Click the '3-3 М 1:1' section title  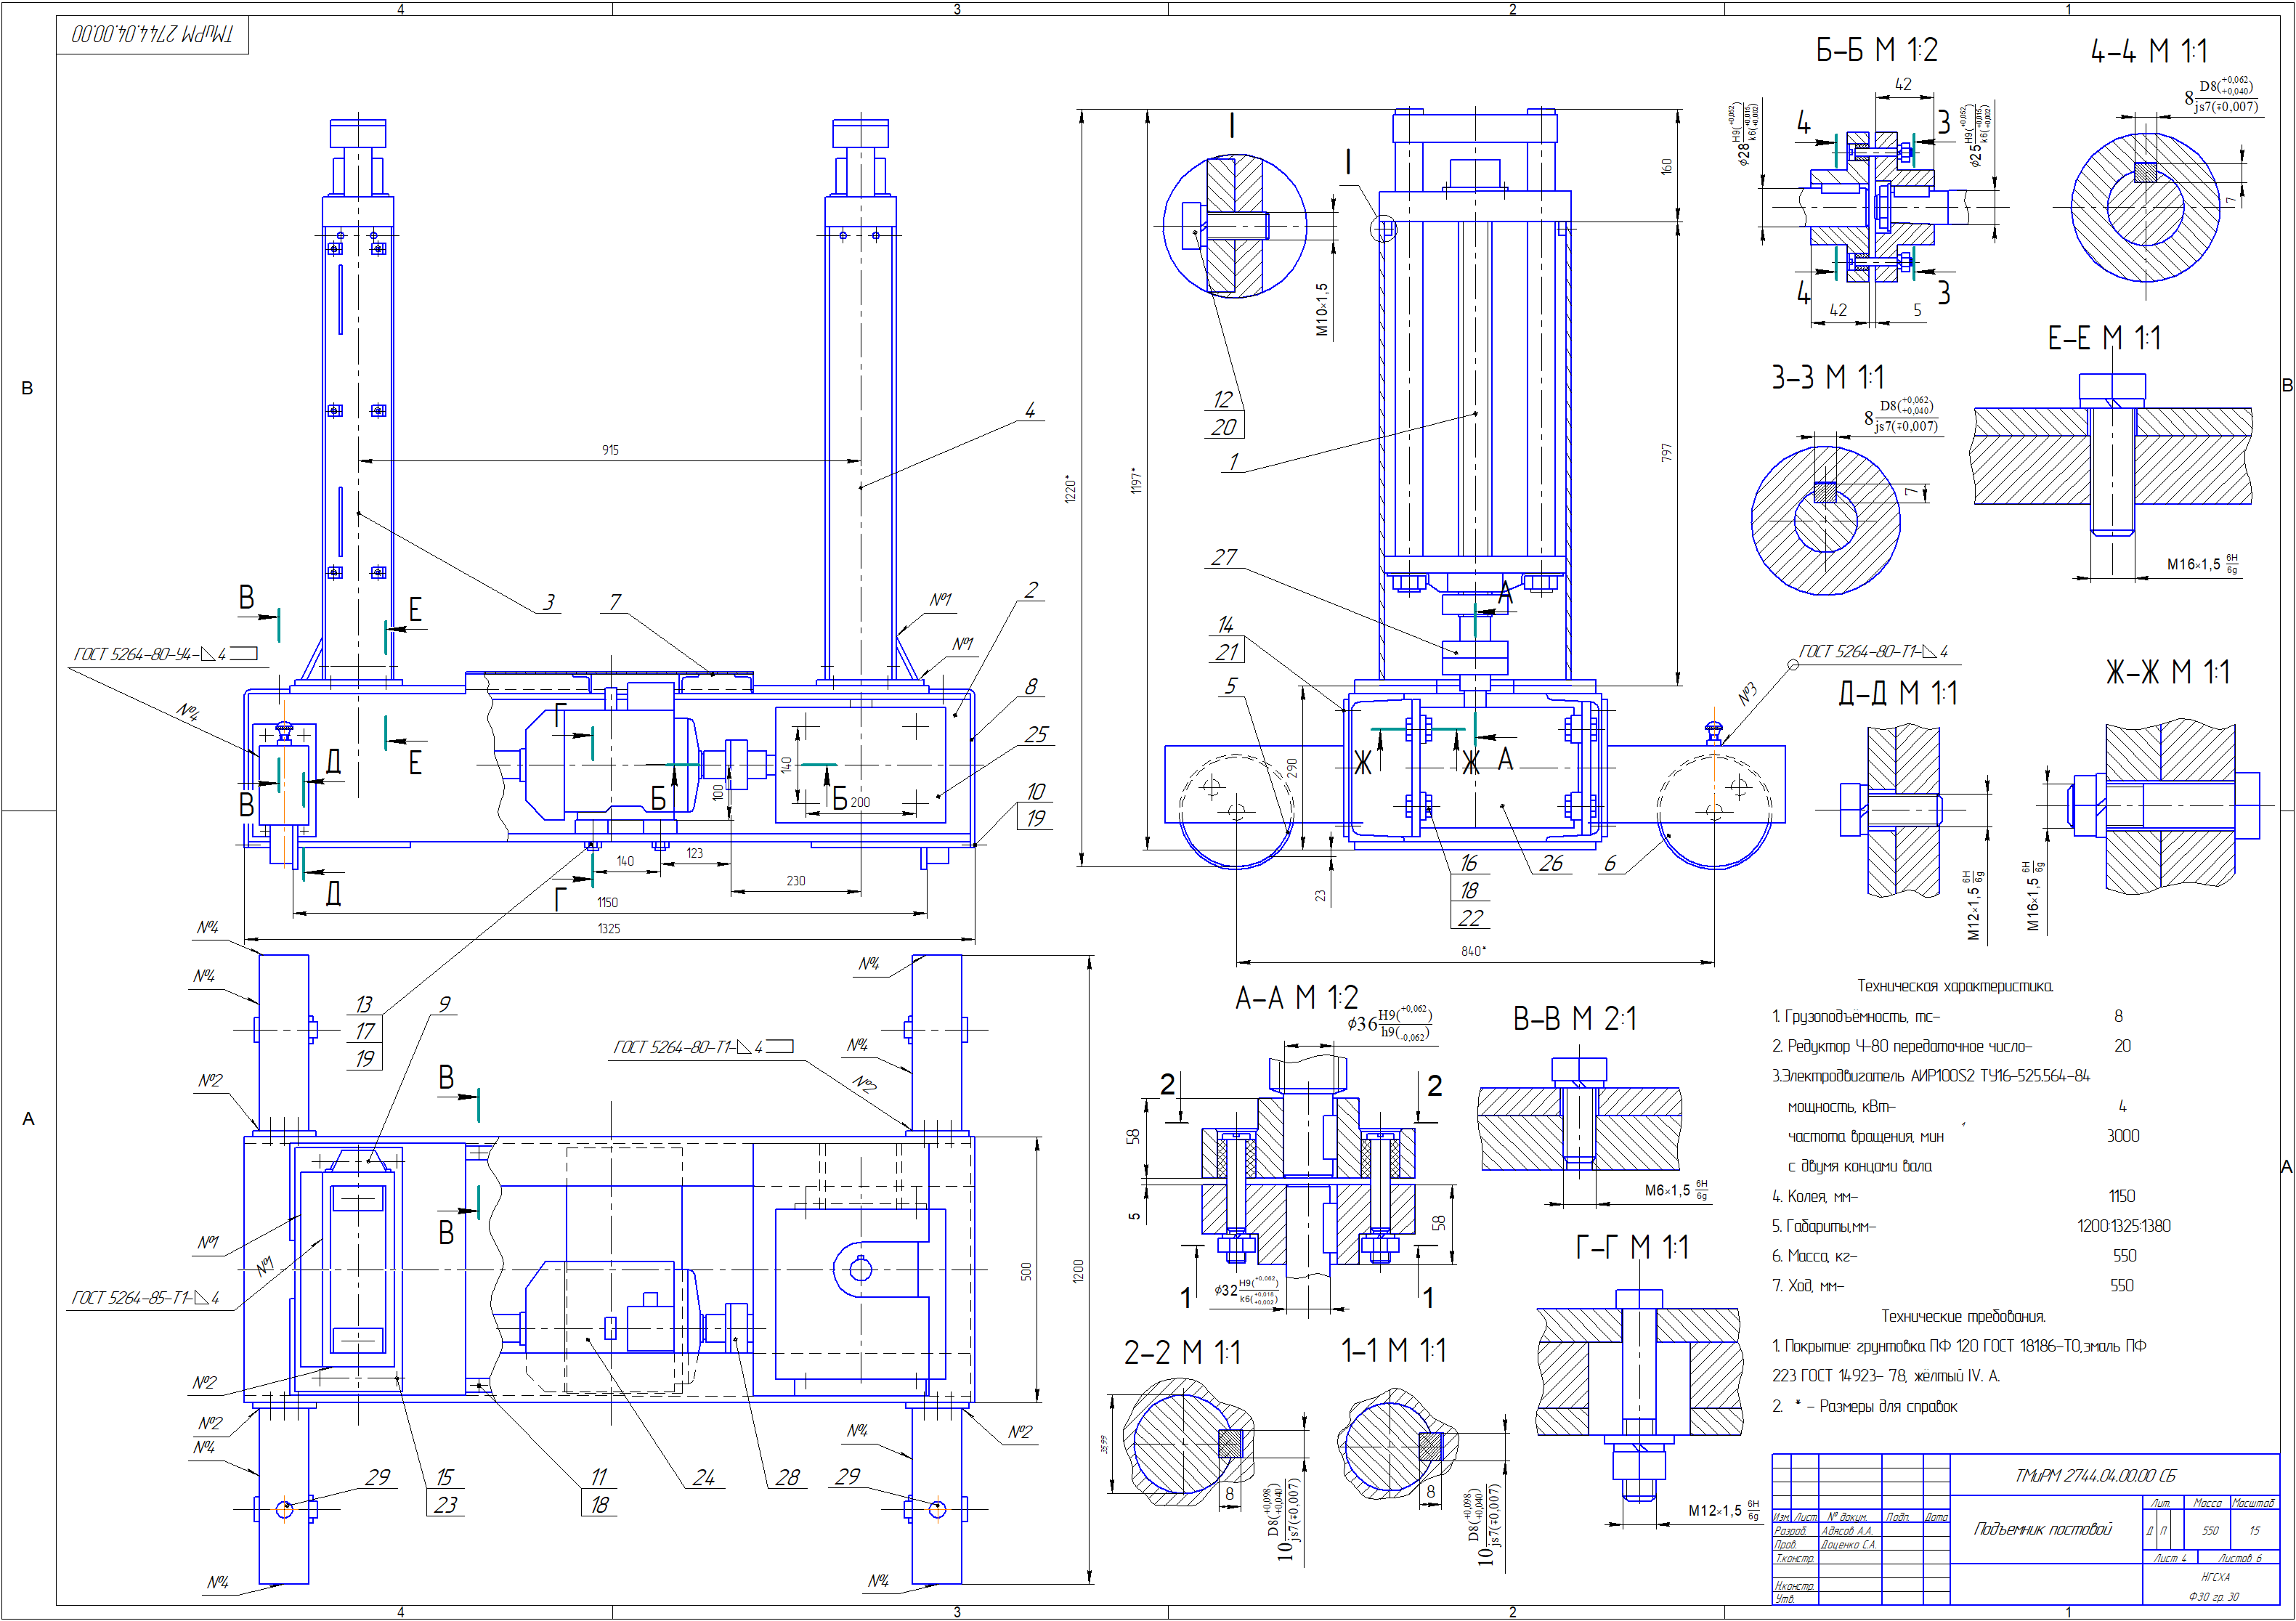tap(1828, 378)
